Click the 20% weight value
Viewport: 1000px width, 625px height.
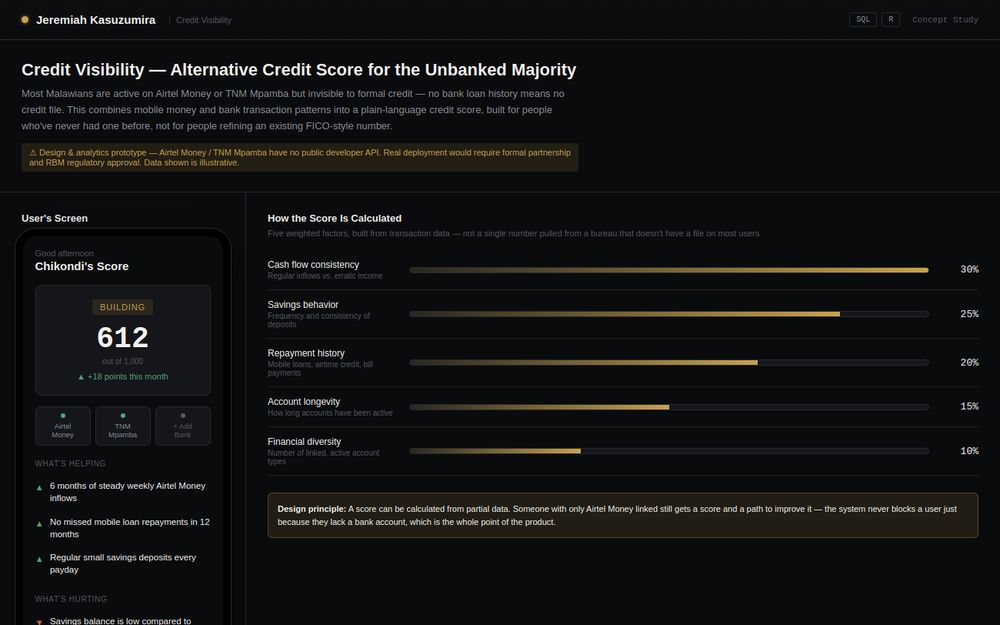coord(969,363)
